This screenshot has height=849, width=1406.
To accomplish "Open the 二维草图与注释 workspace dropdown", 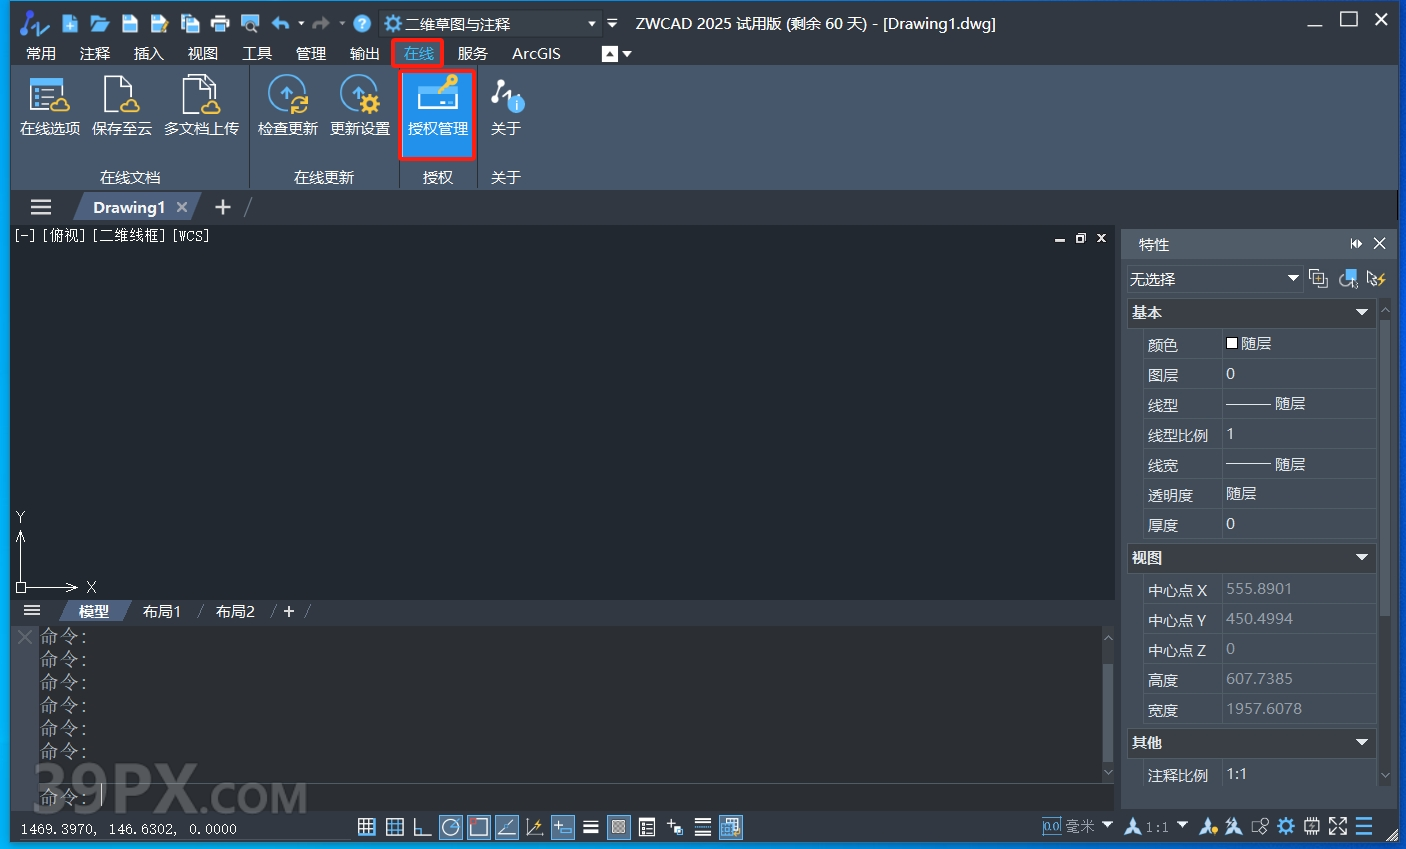I will click(490, 23).
